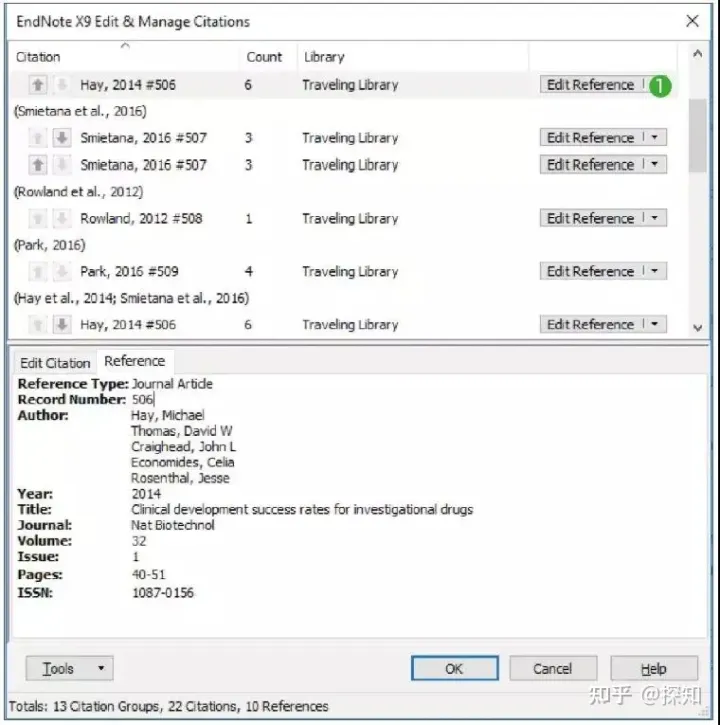The image size is (720, 725).
Task: Click the move-up arrow on the Rowland, 2012 #508 row
Action: coord(38,218)
